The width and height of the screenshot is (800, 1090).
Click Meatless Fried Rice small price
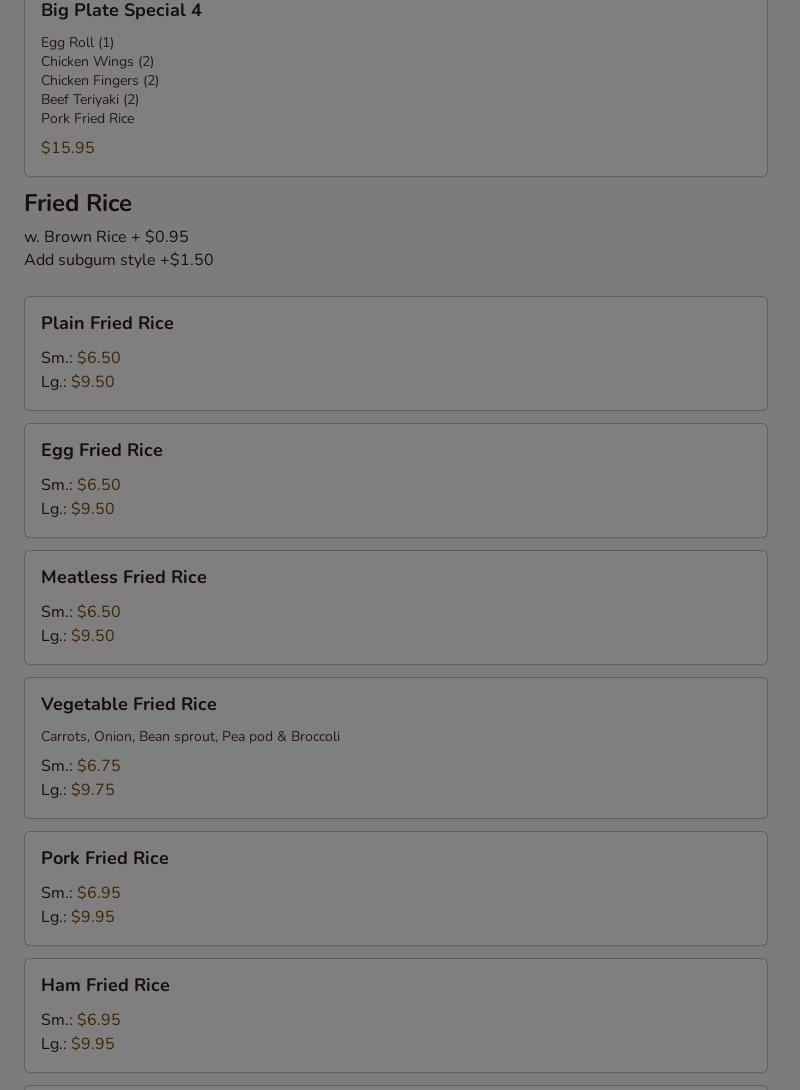[98, 612]
